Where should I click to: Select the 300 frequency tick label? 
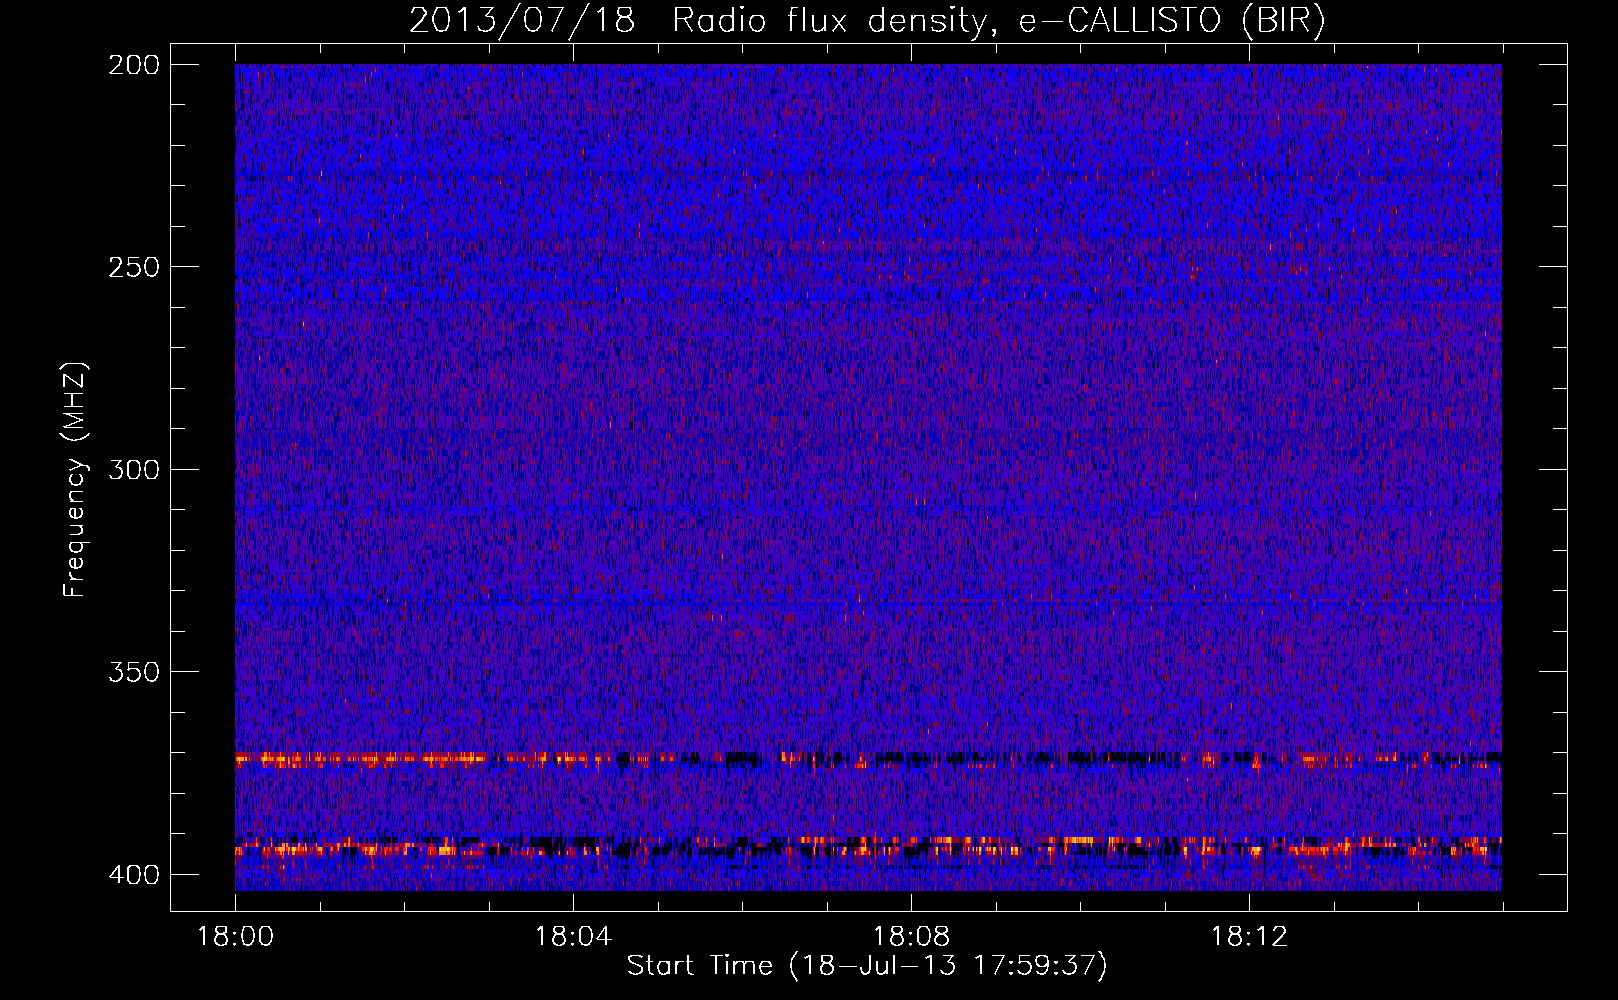[133, 470]
